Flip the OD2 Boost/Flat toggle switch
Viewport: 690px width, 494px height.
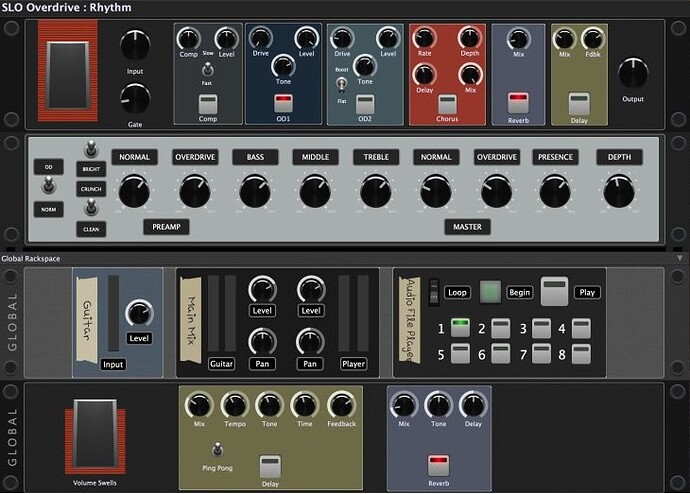341,84
